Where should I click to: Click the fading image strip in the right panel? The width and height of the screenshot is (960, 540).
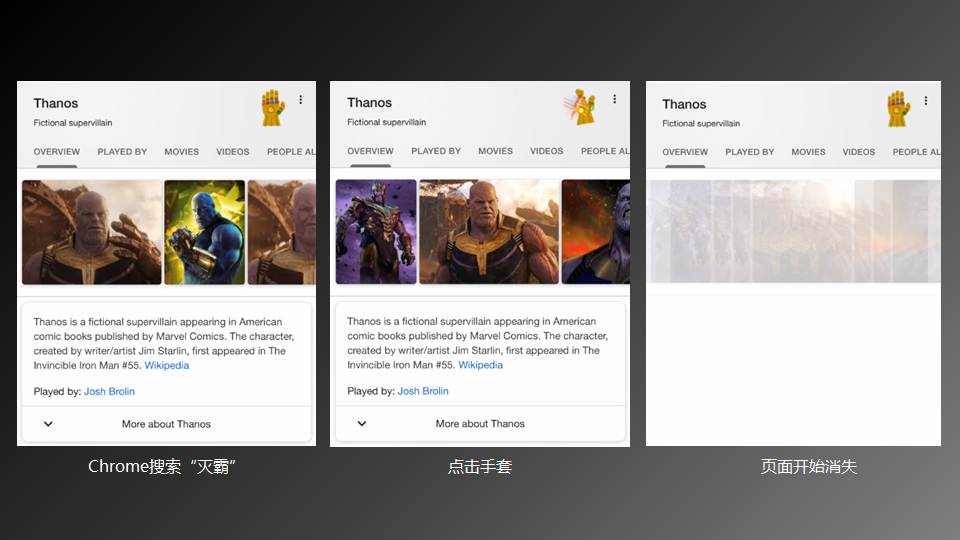click(795, 231)
